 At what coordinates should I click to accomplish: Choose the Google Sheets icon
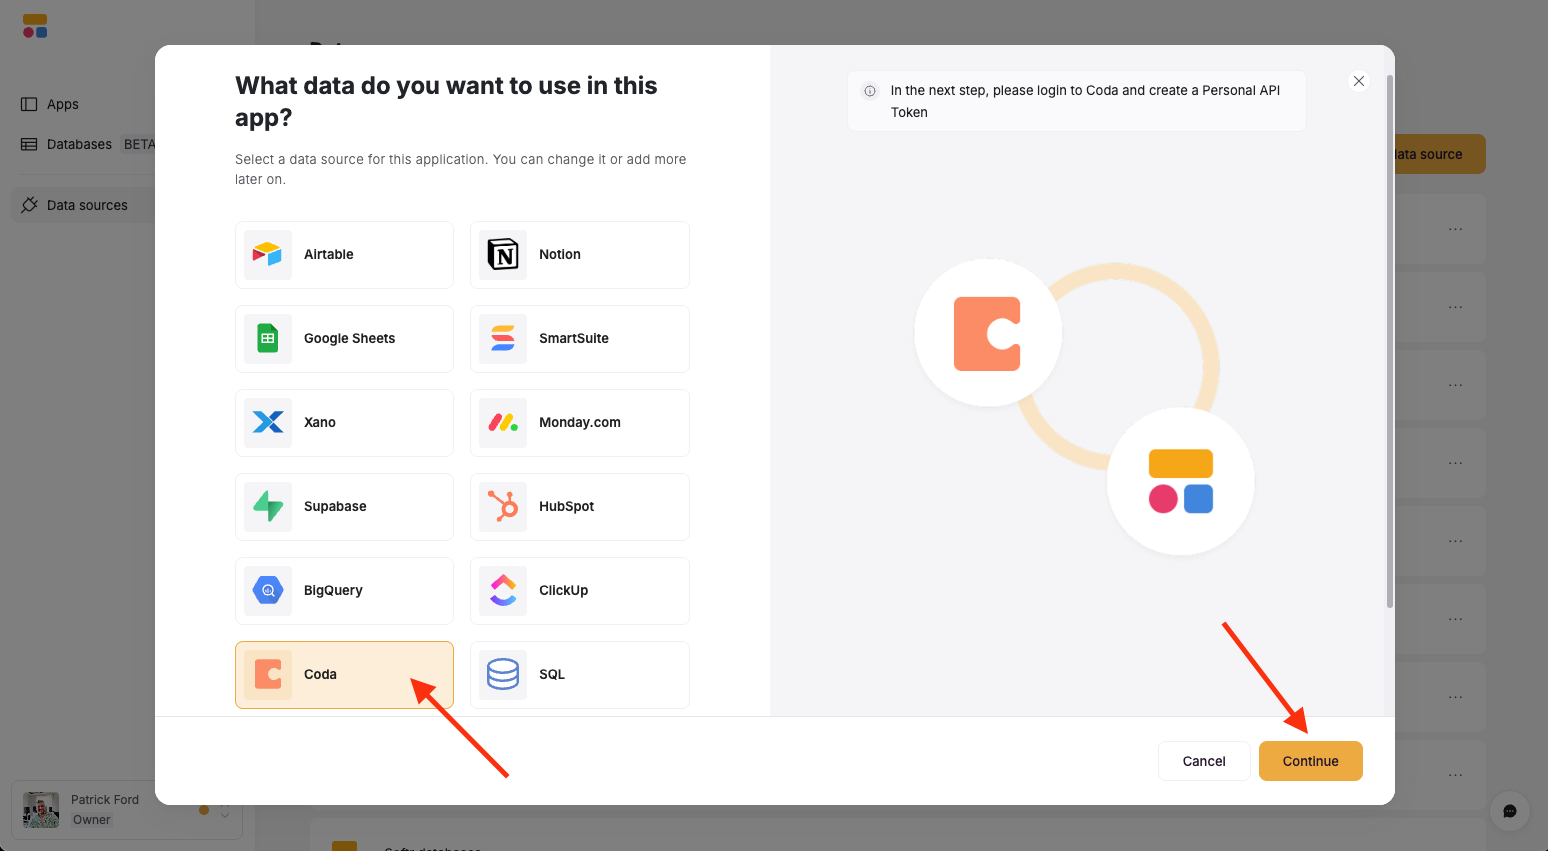[x=268, y=338]
